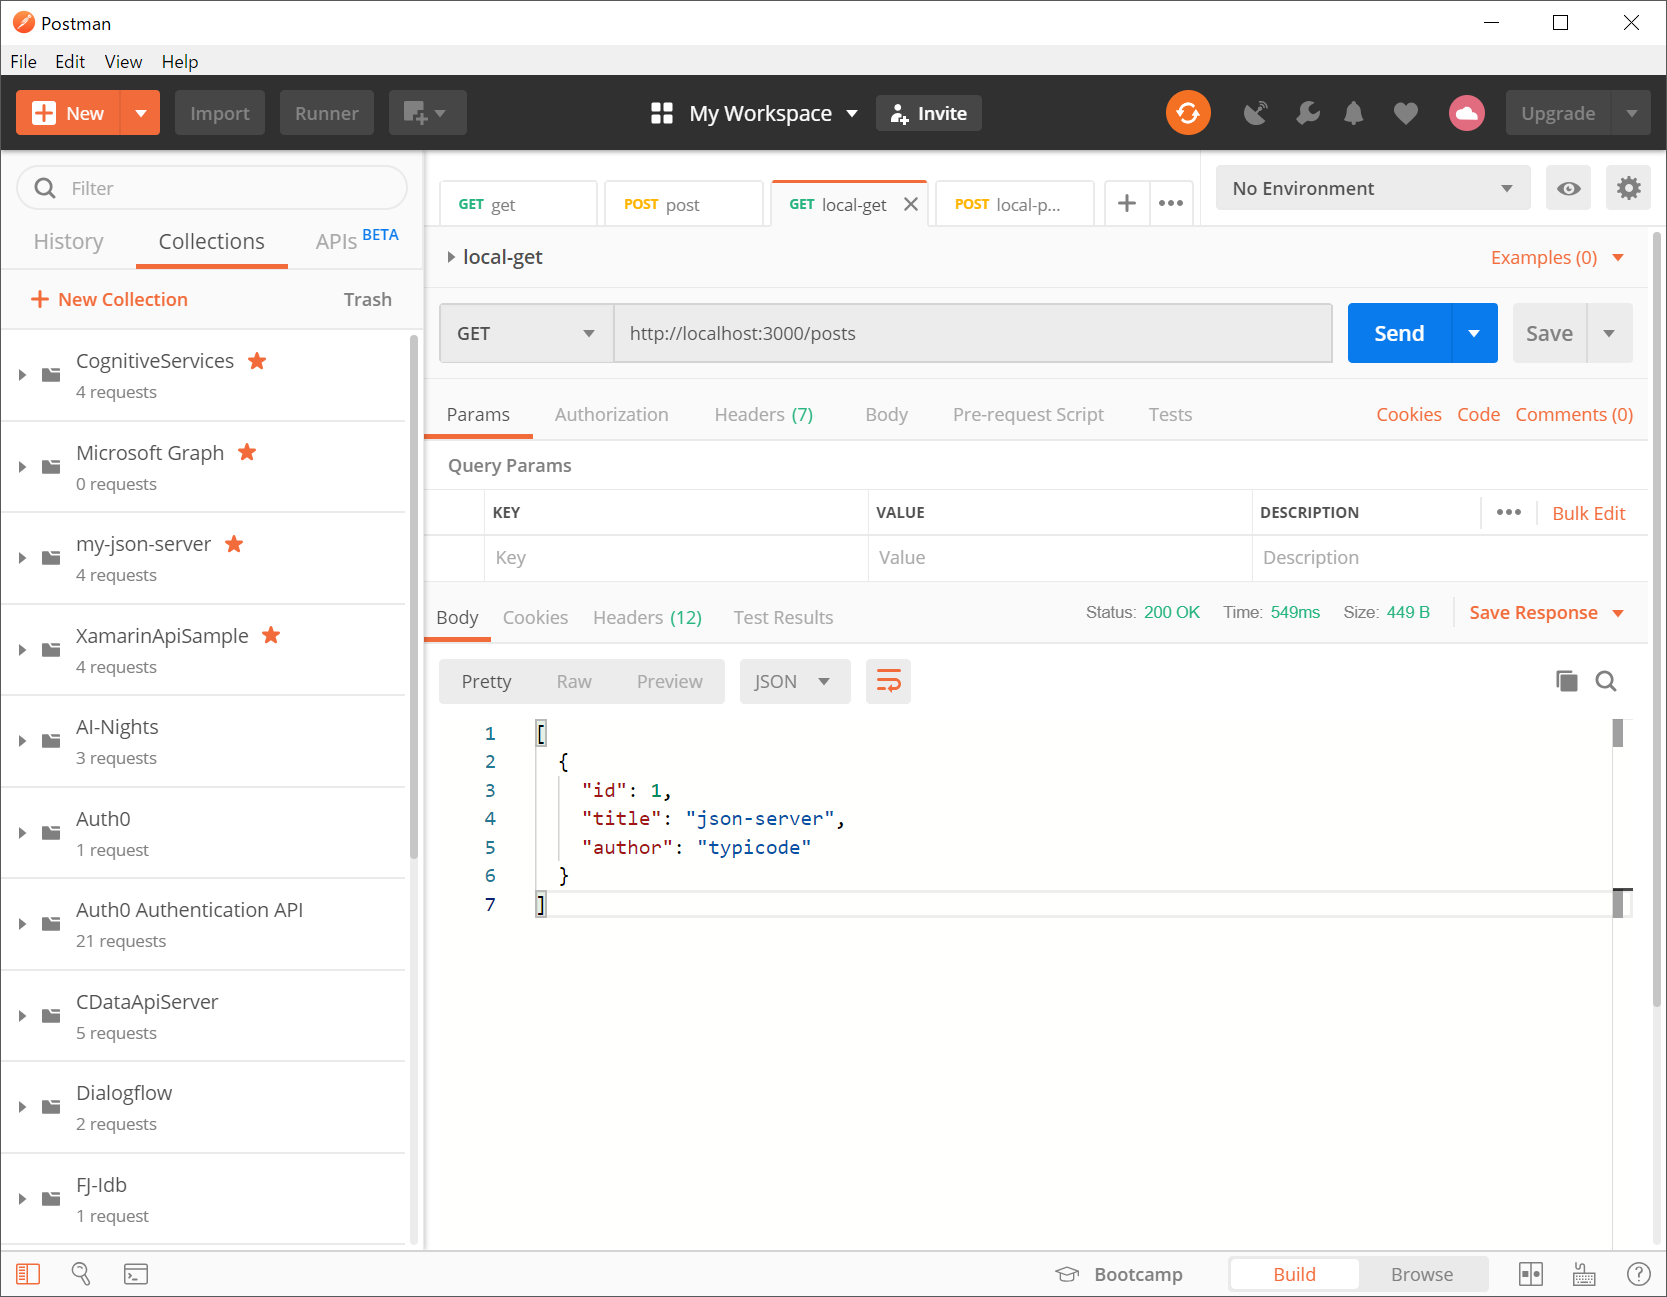Click the collections Filter search box
This screenshot has width=1667, height=1297.
click(212, 188)
